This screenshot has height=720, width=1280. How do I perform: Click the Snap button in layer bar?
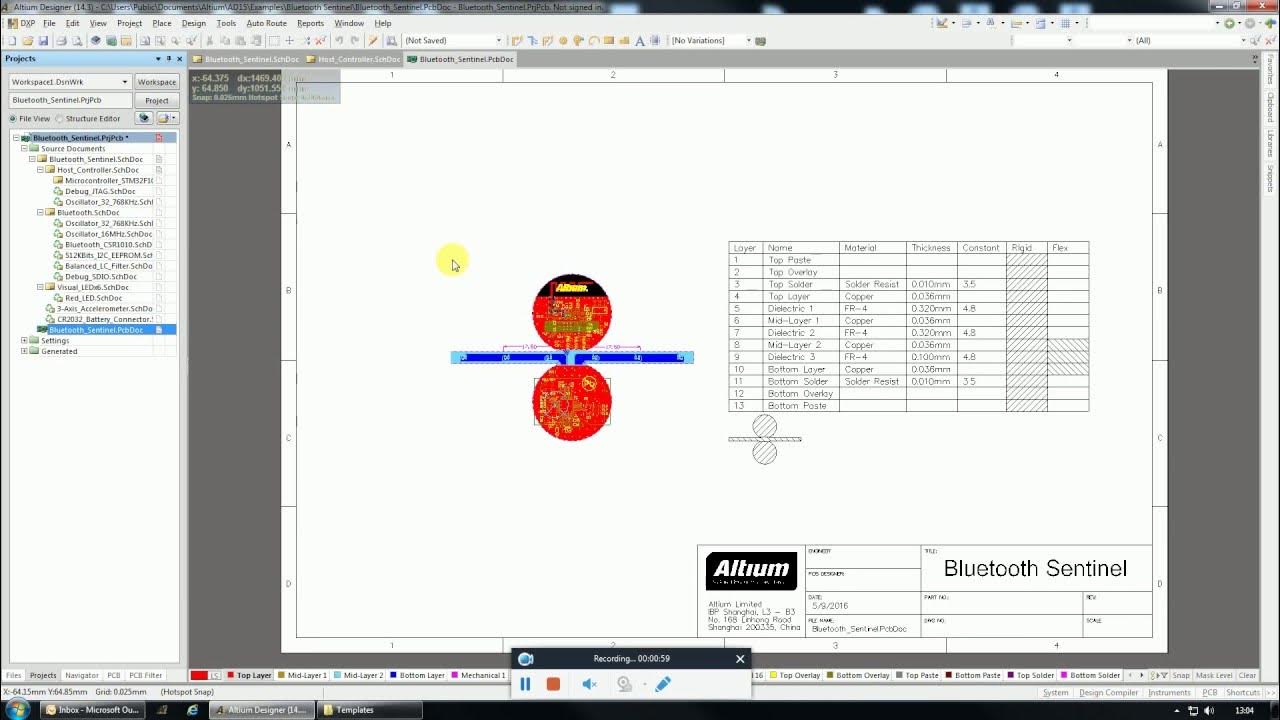click(x=1181, y=676)
